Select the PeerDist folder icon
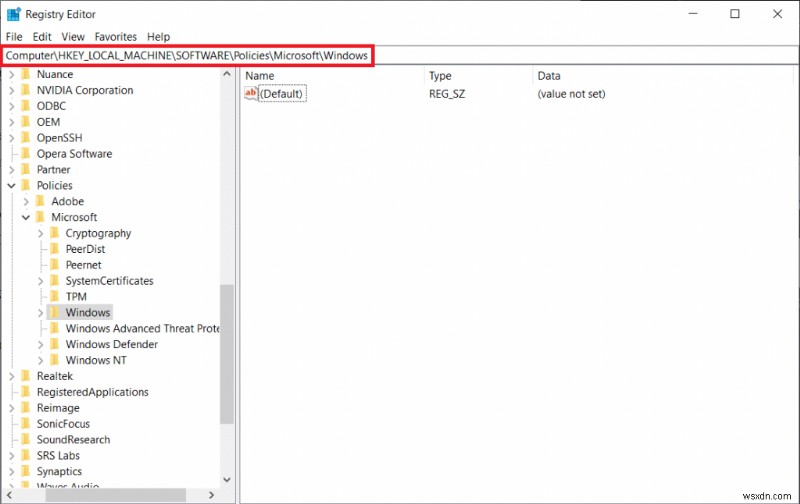This screenshot has width=800, height=504. pos(55,249)
